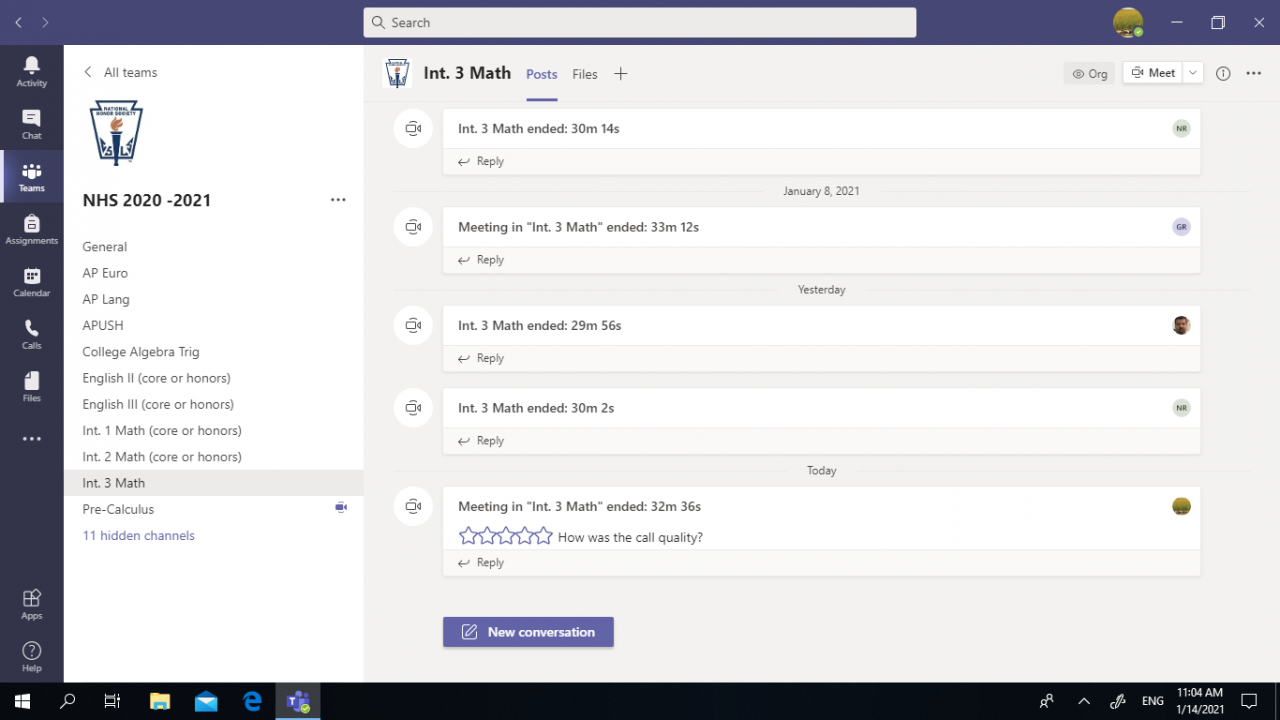This screenshot has width=1280, height=720.
Task: Select the Int. 3 Math channel
Action: pos(214,483)
